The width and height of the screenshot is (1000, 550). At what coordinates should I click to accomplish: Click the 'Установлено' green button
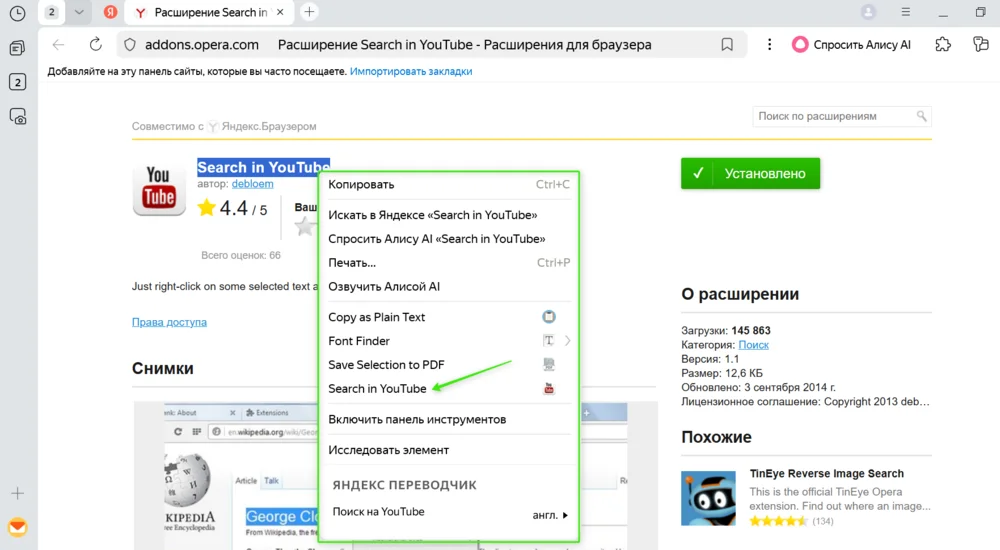pos(750,174)
